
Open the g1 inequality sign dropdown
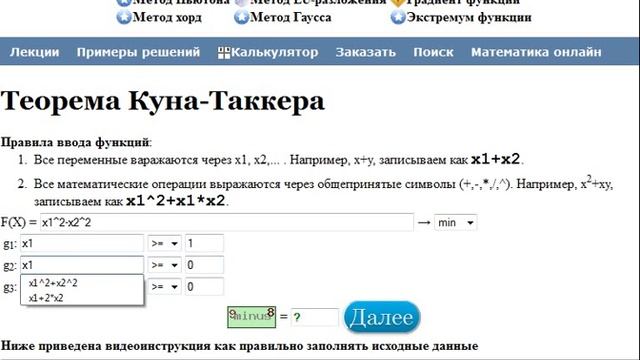[164, 243]
